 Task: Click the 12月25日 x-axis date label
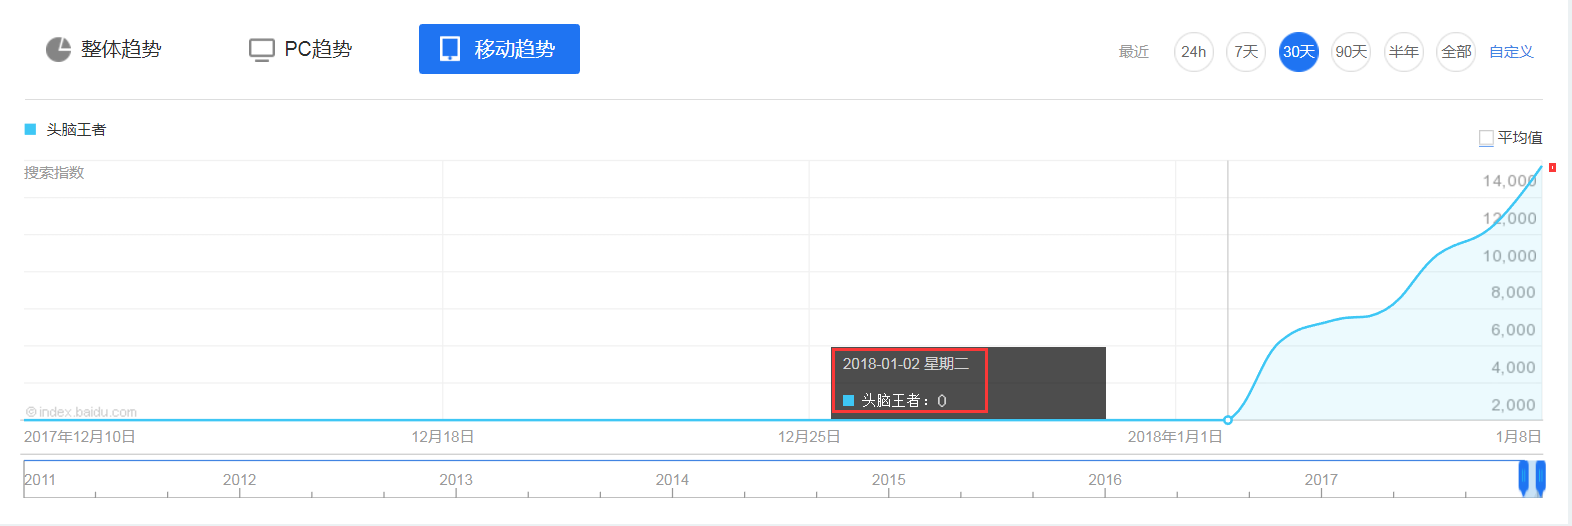(x=809, y=437)
